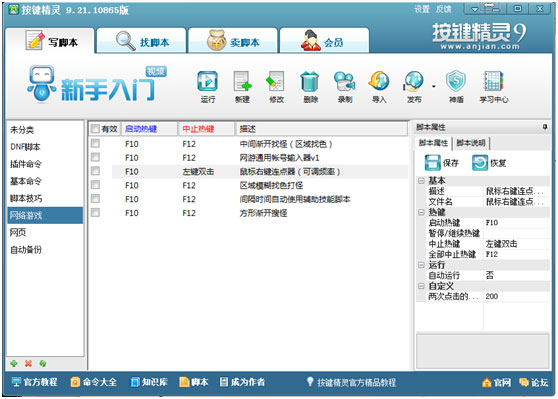The height and width of the screenshot is (399, 558).
Task: Check the 方形渐开搜怪 script checkbox
Action: point(95,212)
